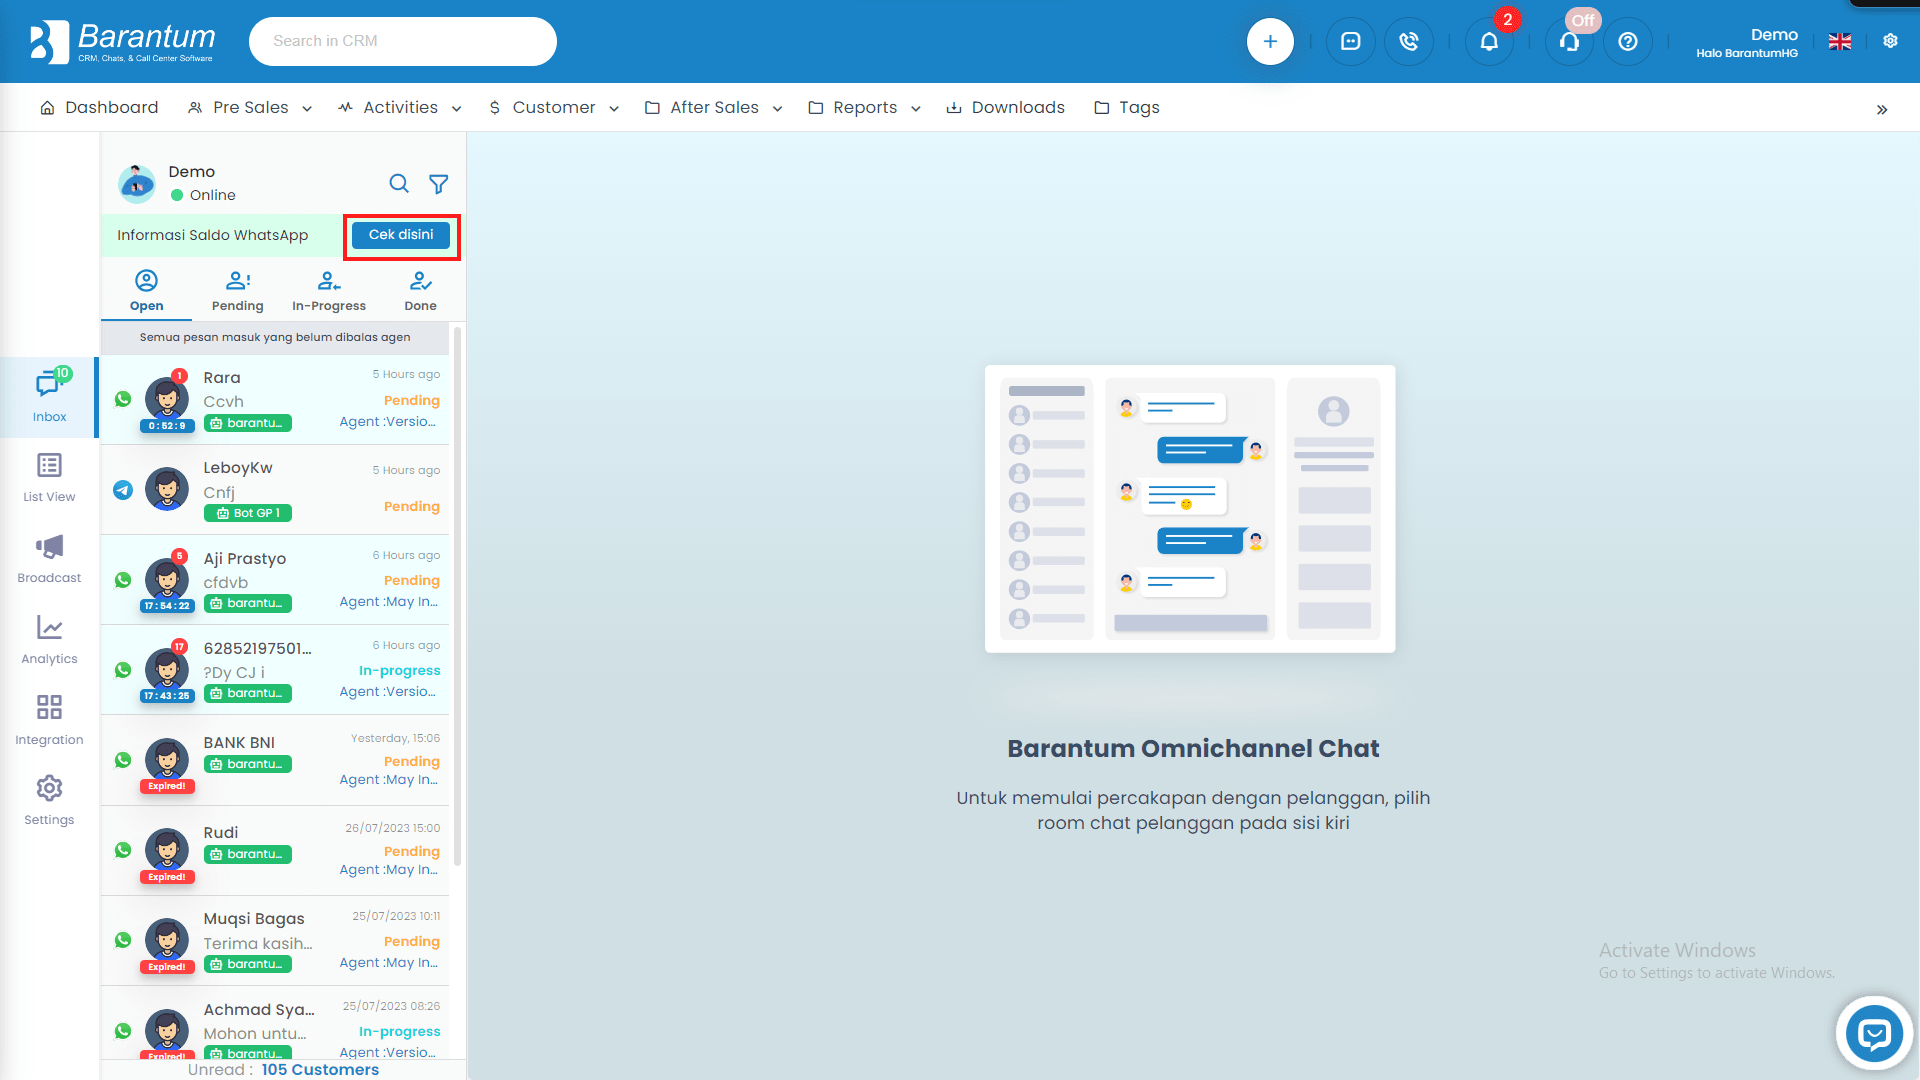Search chats with the magnifier icon

pos(399,183)
